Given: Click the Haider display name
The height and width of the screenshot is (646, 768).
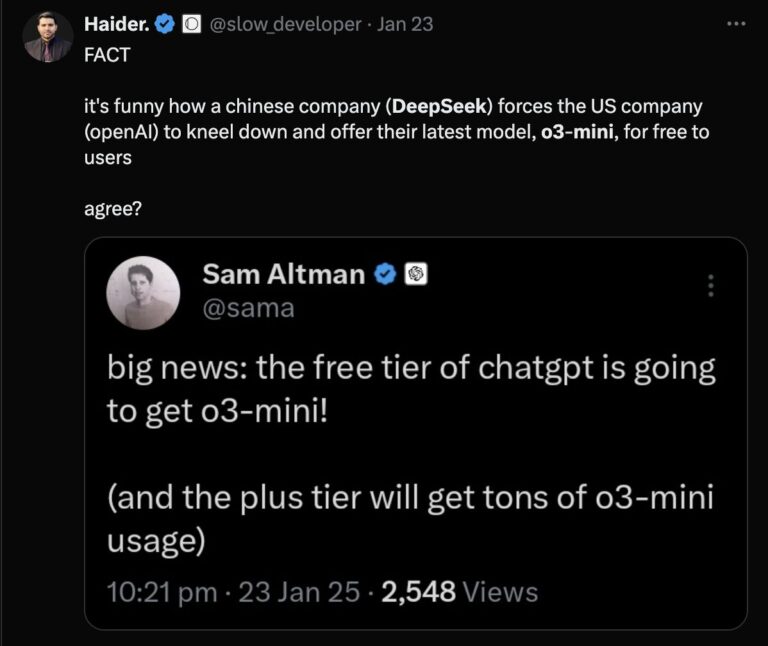Looking at the screenshot, I should point(115,24).
